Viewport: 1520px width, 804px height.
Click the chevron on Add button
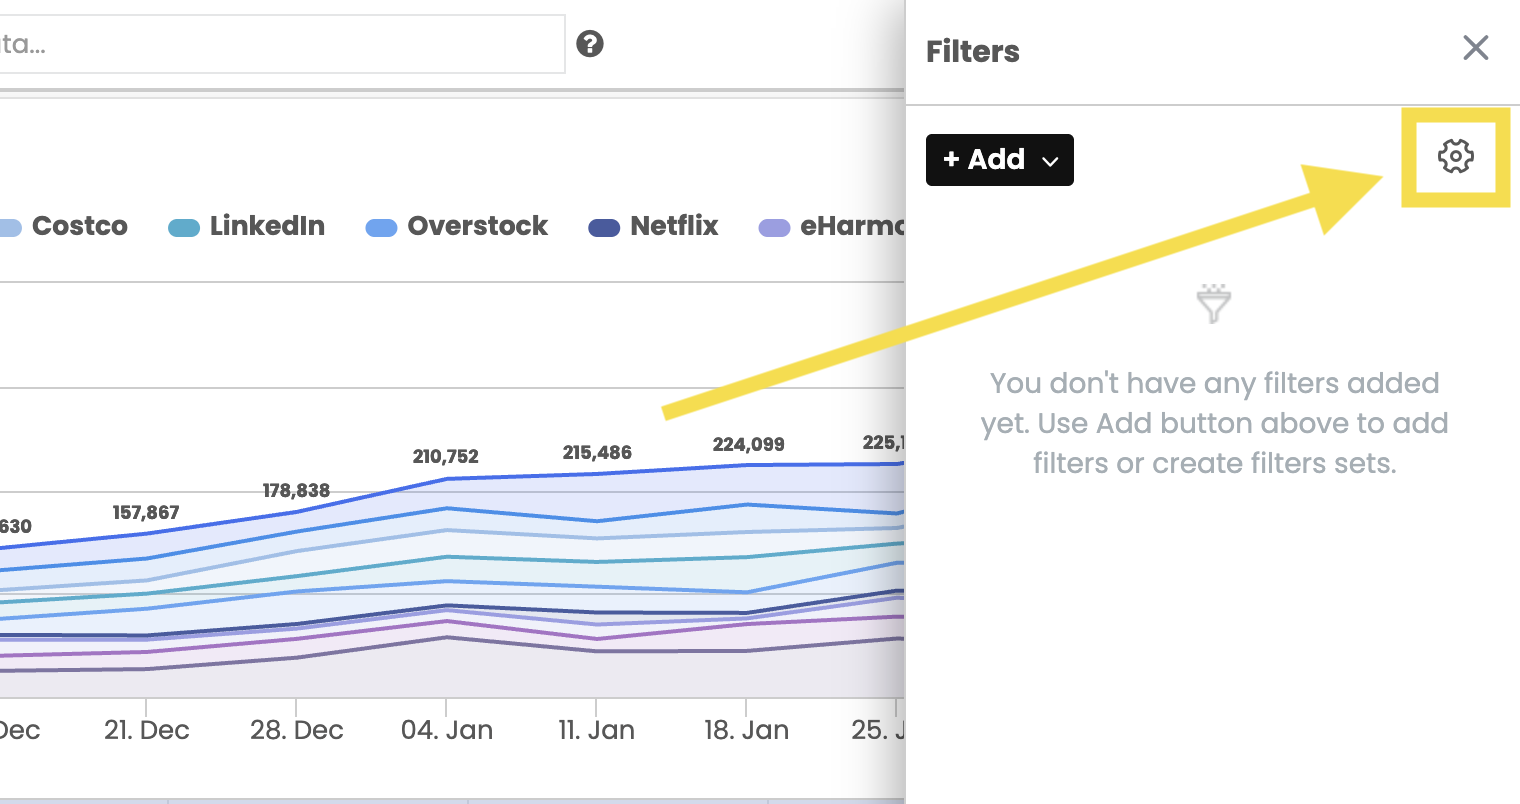1050,161
